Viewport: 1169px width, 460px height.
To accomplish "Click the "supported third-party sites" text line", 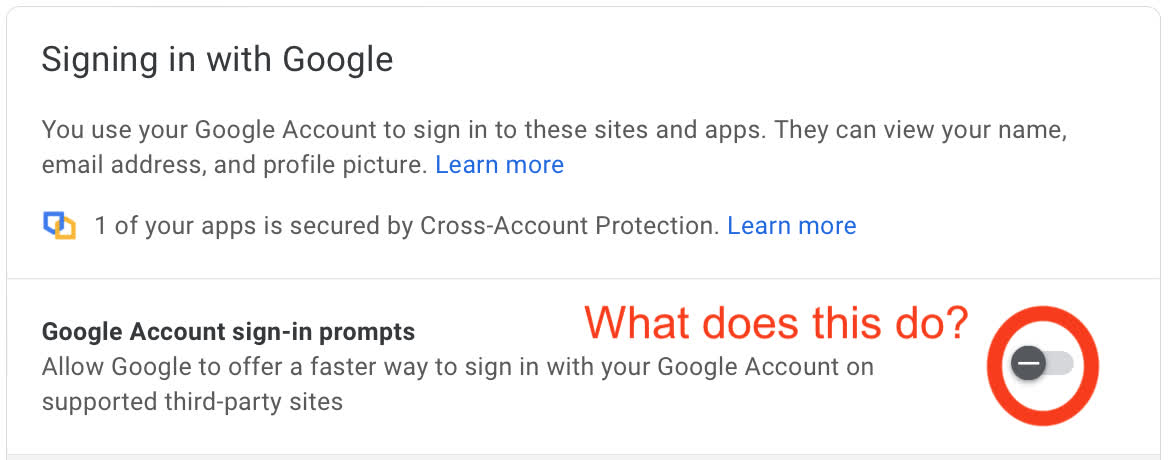I will (x=192, y=402).
